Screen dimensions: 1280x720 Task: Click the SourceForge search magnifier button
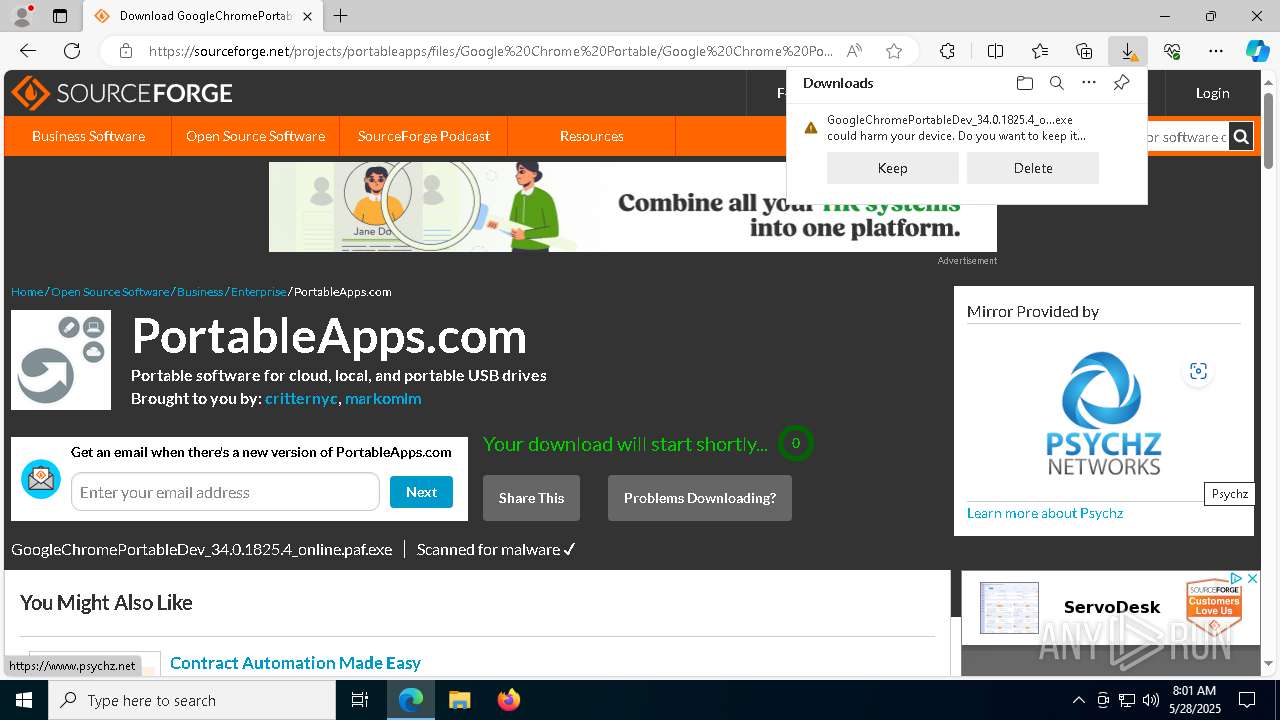pyautogui.click(x=1241, y=137)
